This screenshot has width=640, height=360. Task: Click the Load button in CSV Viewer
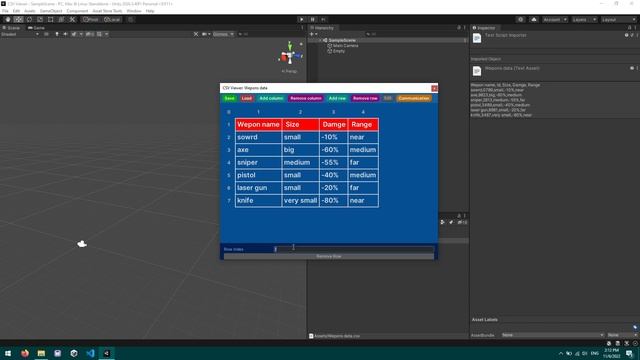(x=247, y=98)
